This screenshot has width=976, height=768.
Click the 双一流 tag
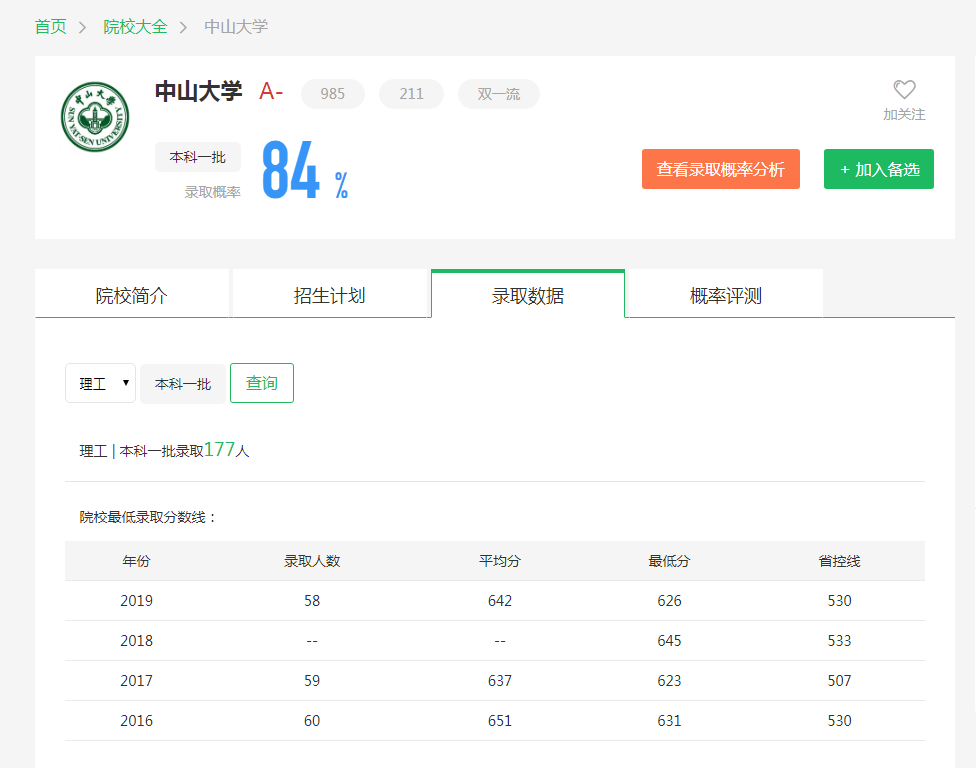click(499, 94)
